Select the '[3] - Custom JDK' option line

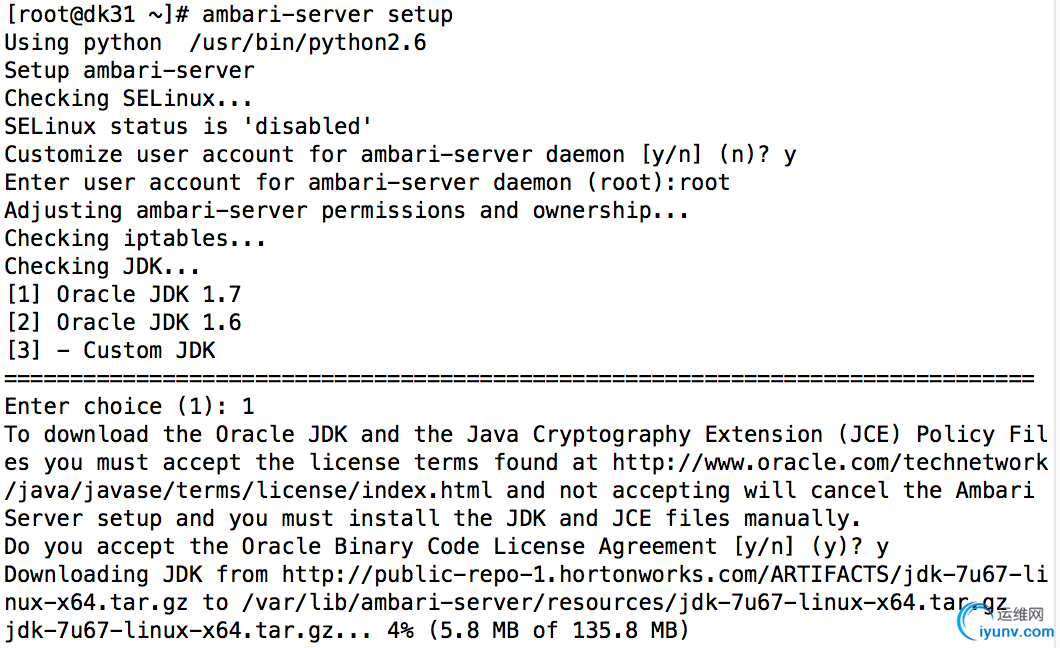110,351
